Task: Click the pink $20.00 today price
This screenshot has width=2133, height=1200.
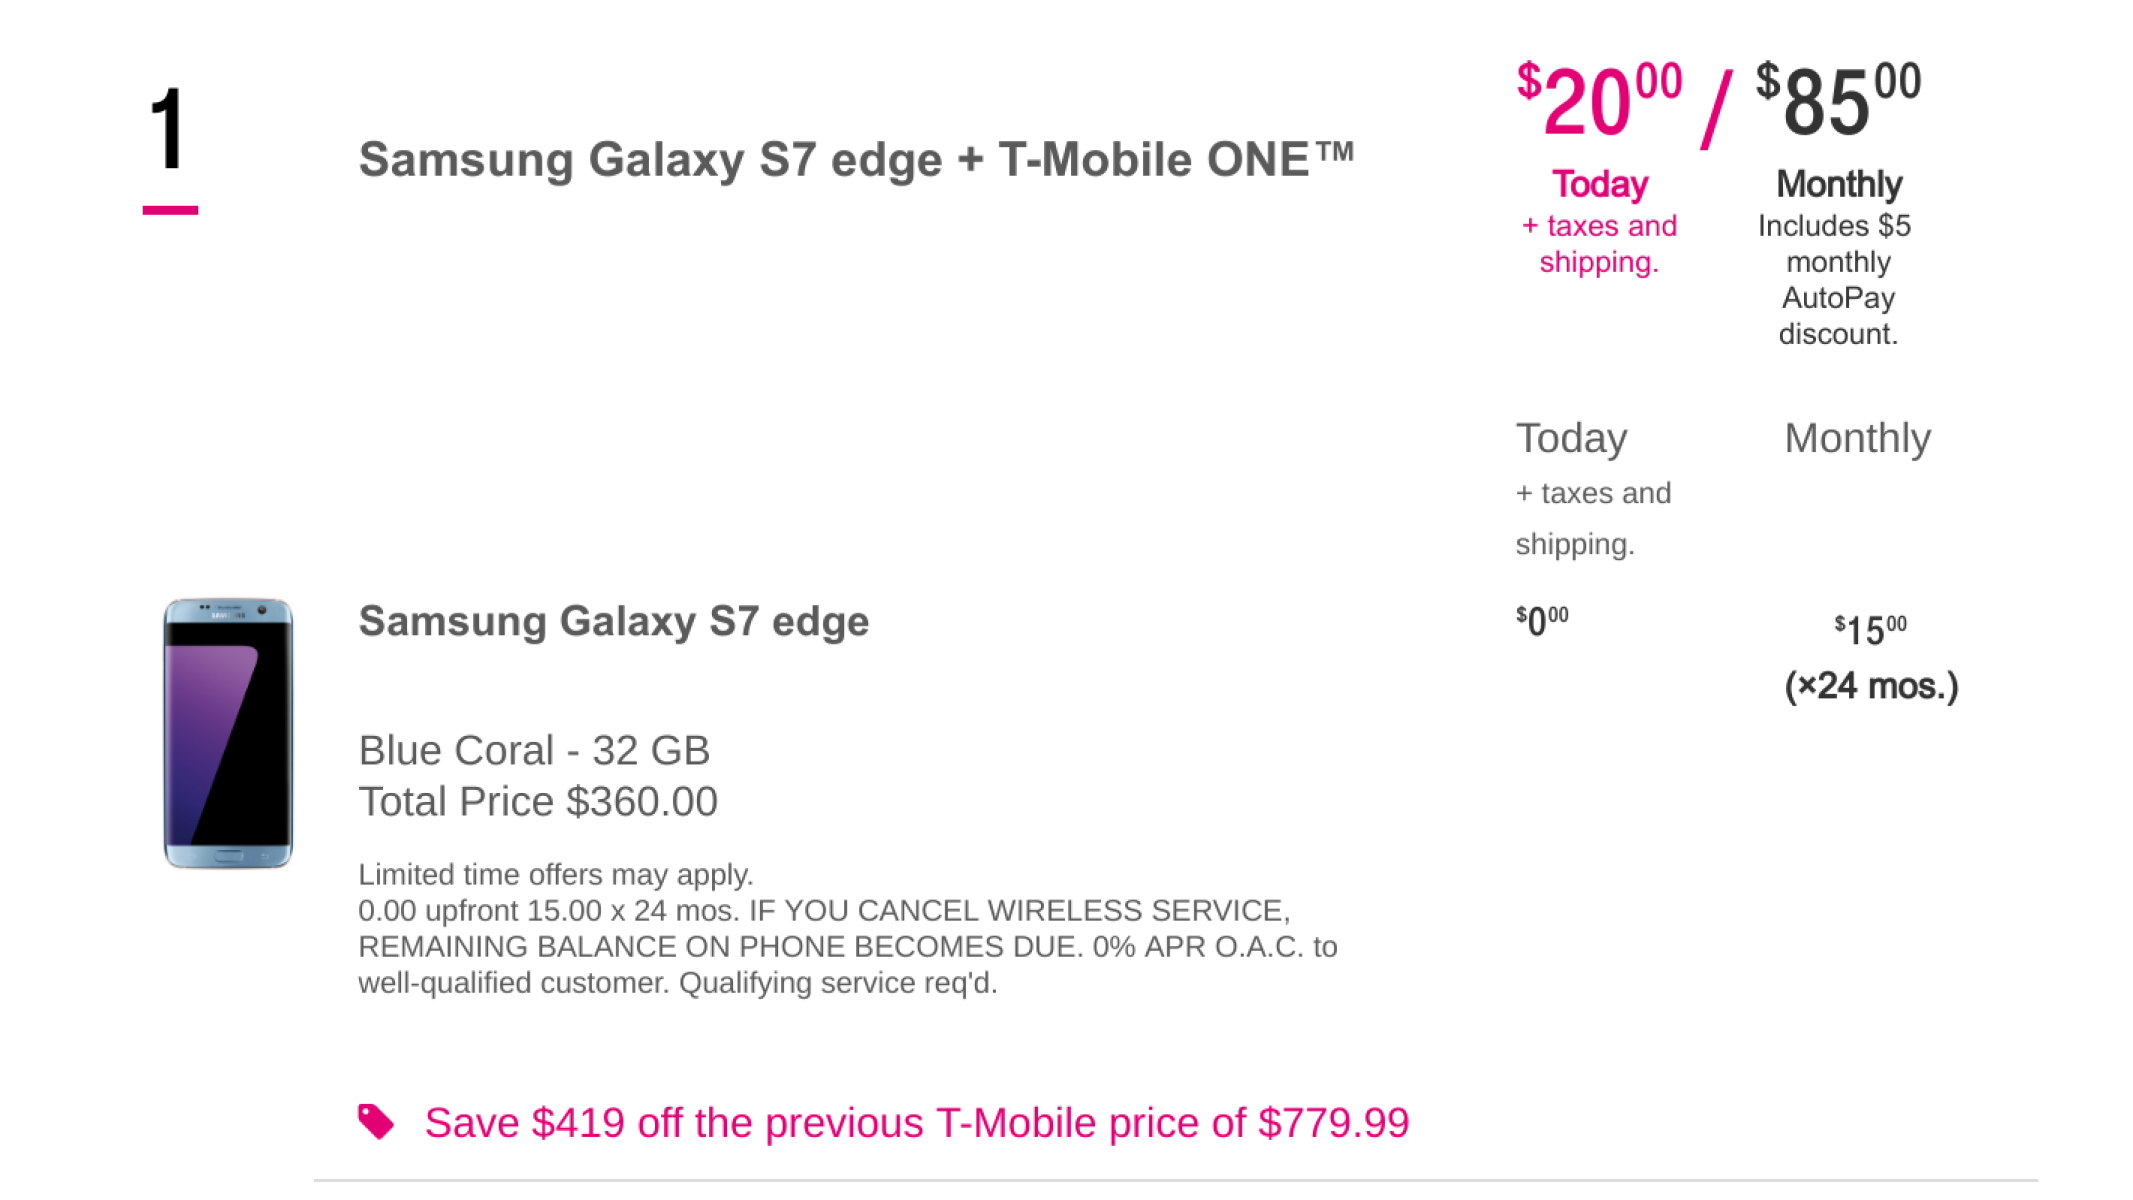Action: tap(1598, 101)
